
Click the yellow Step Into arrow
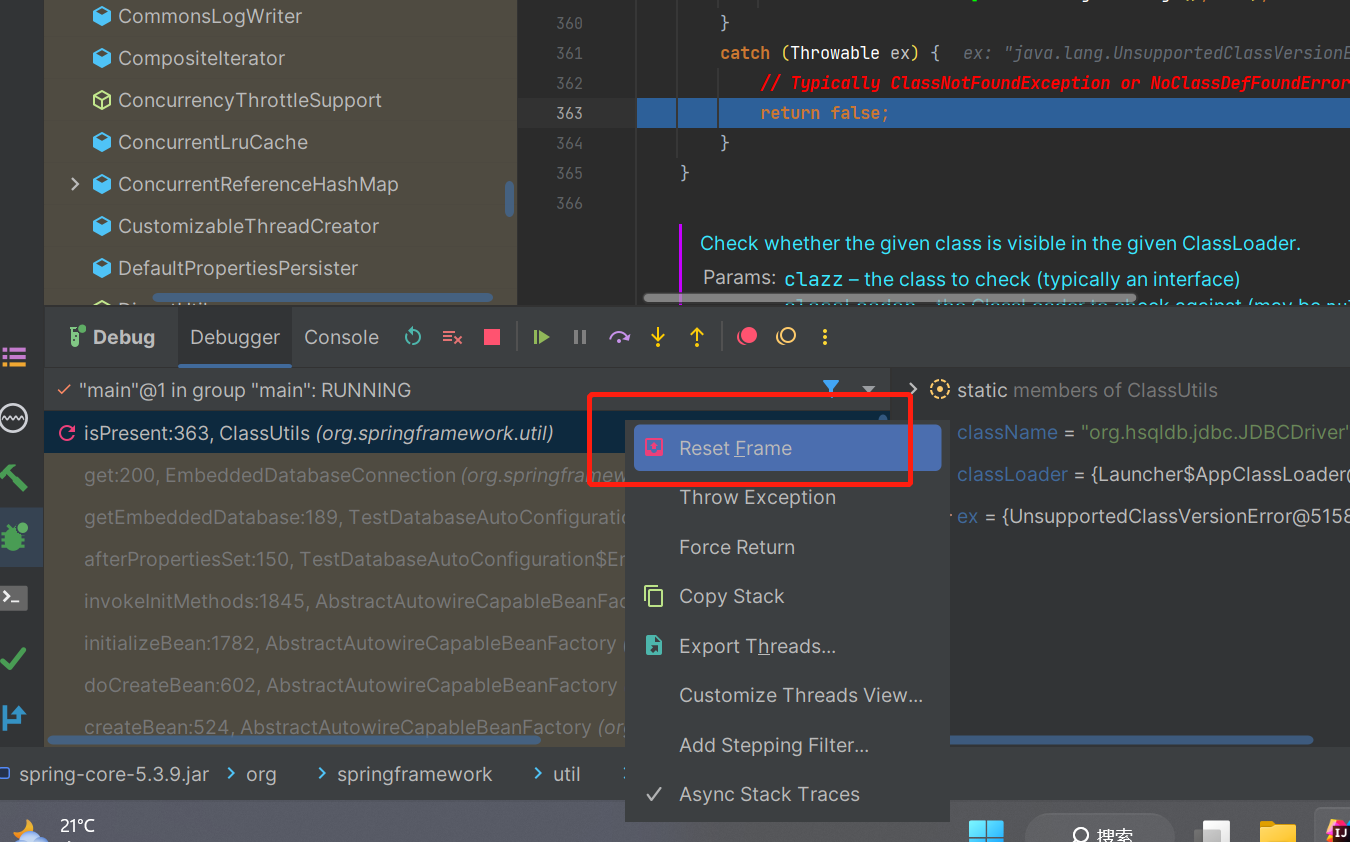tap(658, 337)
